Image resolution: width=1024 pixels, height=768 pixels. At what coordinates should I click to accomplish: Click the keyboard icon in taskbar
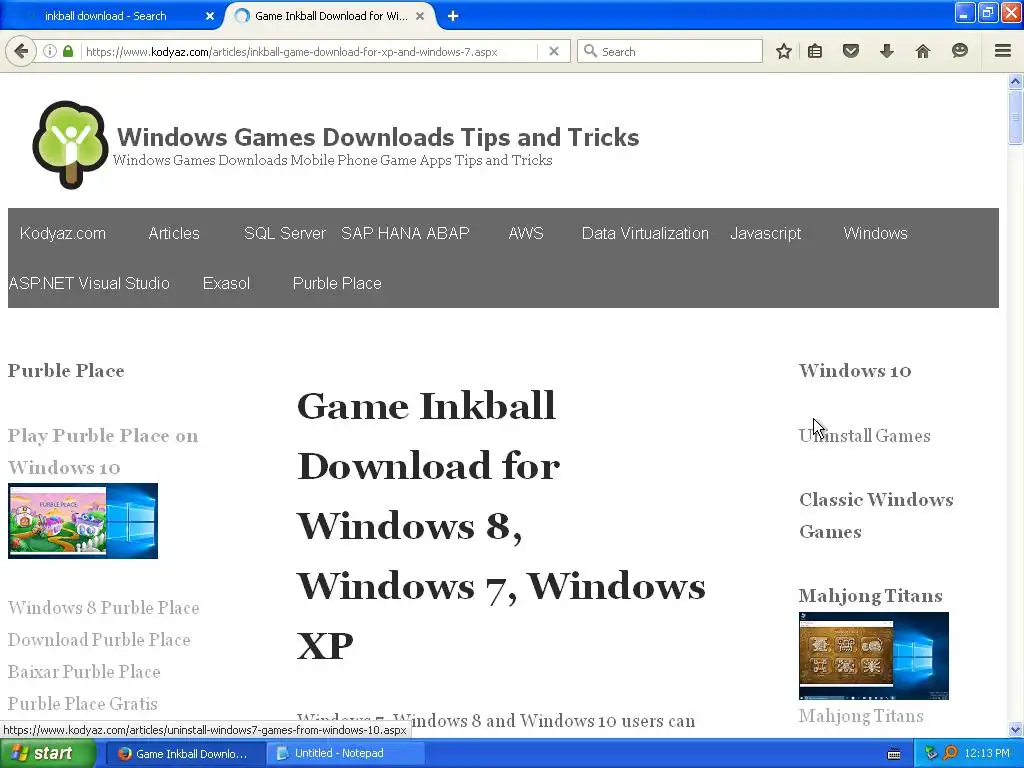894,754
